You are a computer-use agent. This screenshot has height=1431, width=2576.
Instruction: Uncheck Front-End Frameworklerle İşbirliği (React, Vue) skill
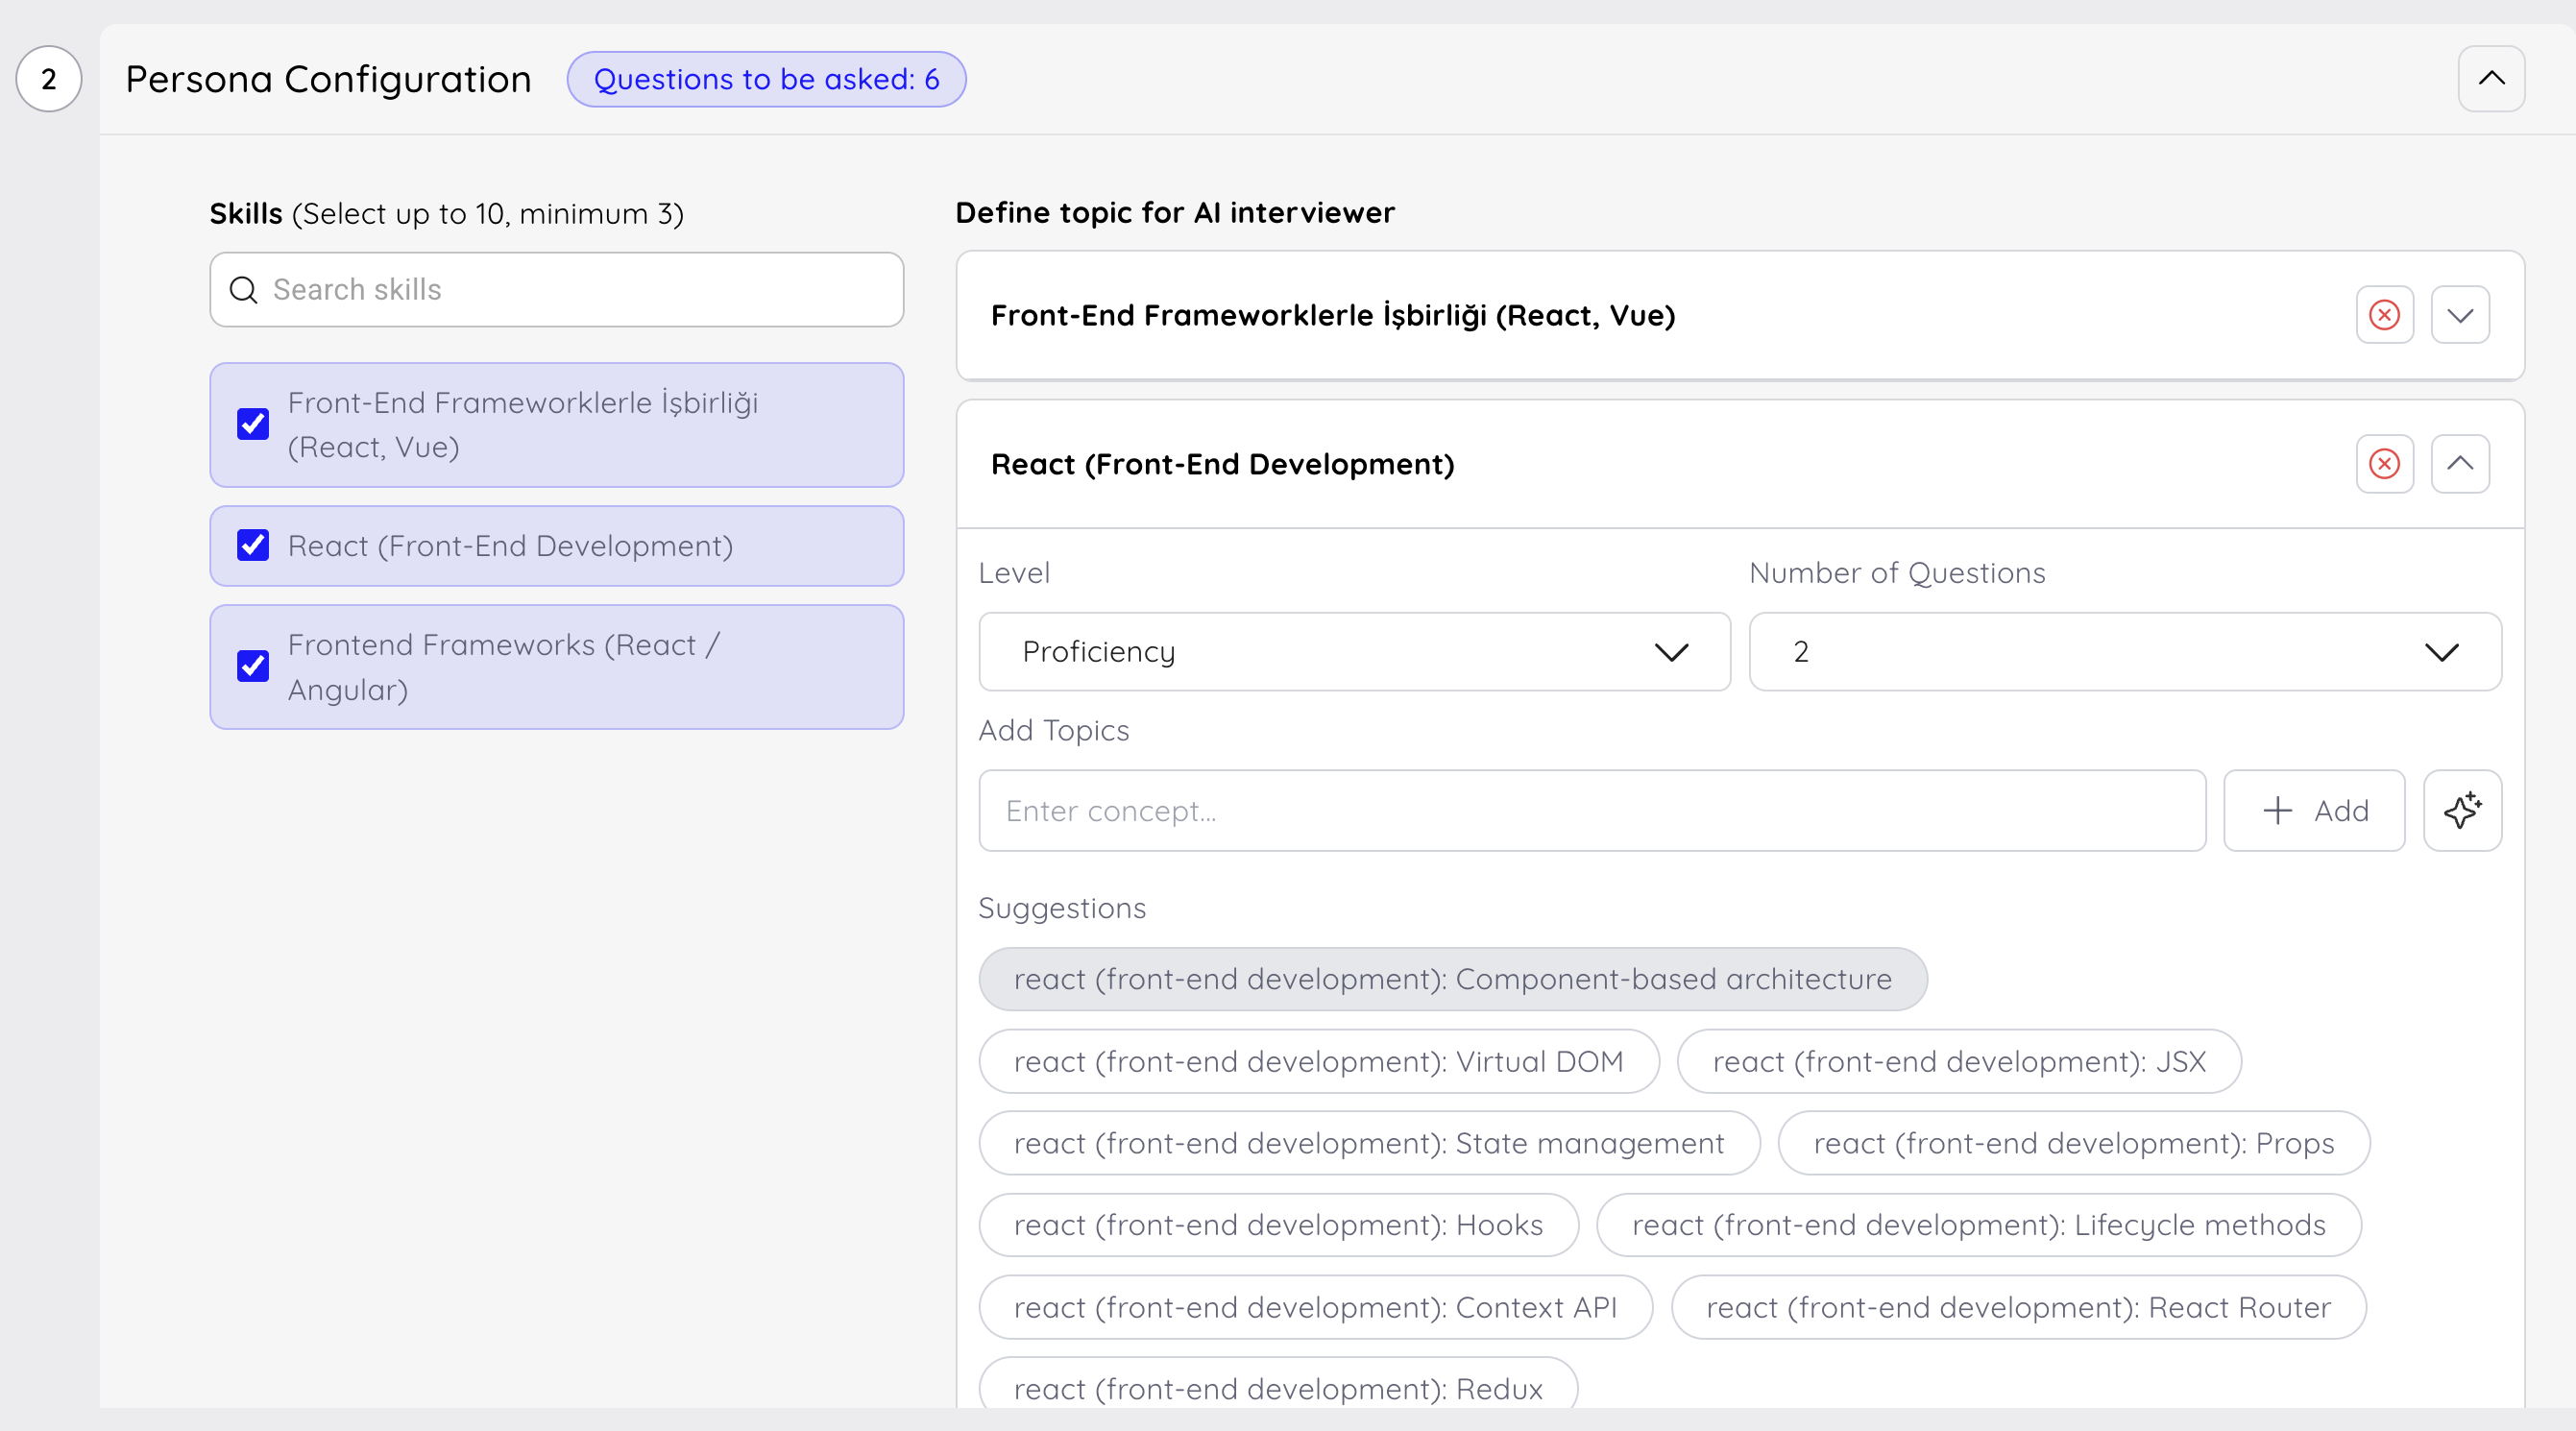click(x=253, y=424)
